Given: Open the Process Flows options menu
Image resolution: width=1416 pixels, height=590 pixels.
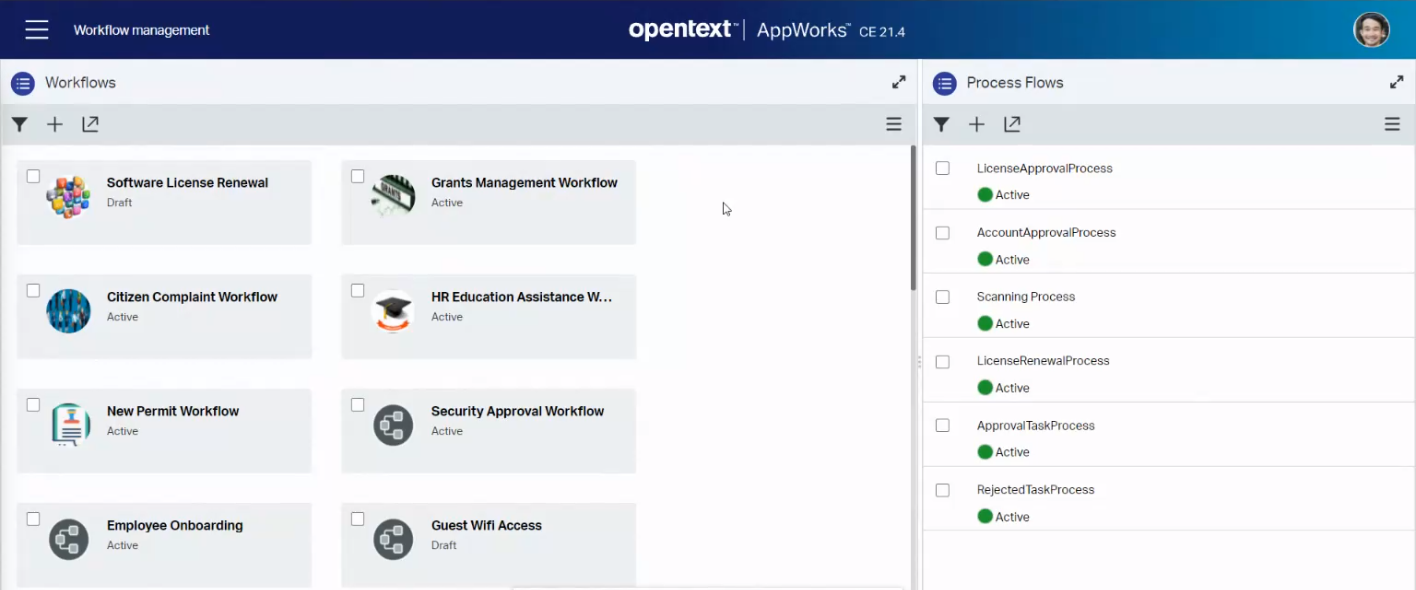Looking at the screenshot, I should click(x=1391, y=124).
